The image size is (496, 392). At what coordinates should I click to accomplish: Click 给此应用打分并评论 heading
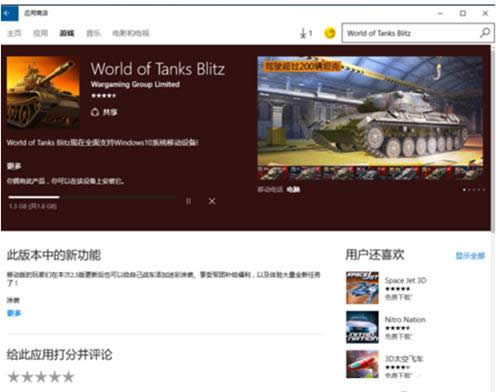pyautogui.click(x=59, y=355)
